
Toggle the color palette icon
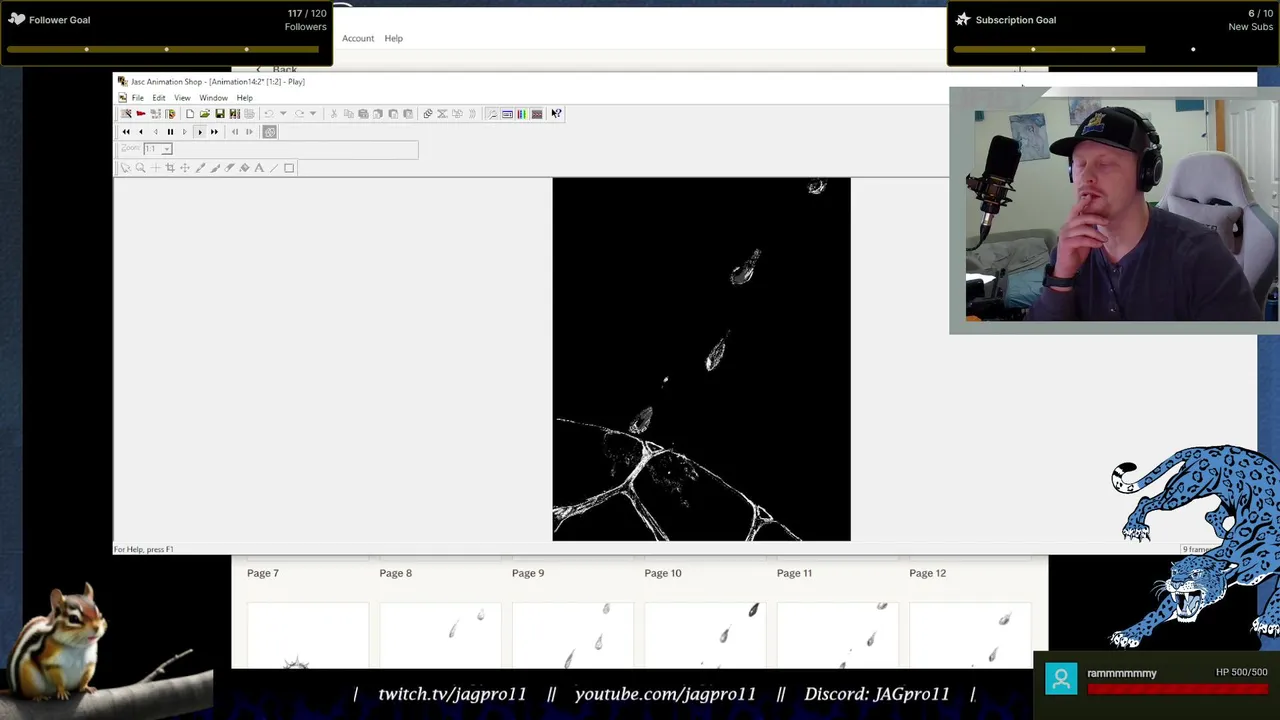(521, 114)
